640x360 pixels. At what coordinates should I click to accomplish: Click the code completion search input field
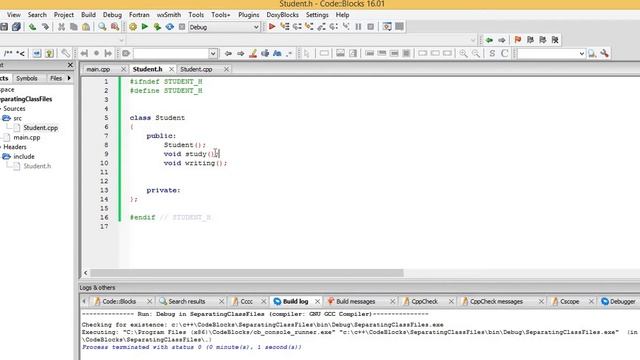click(171, 53)
